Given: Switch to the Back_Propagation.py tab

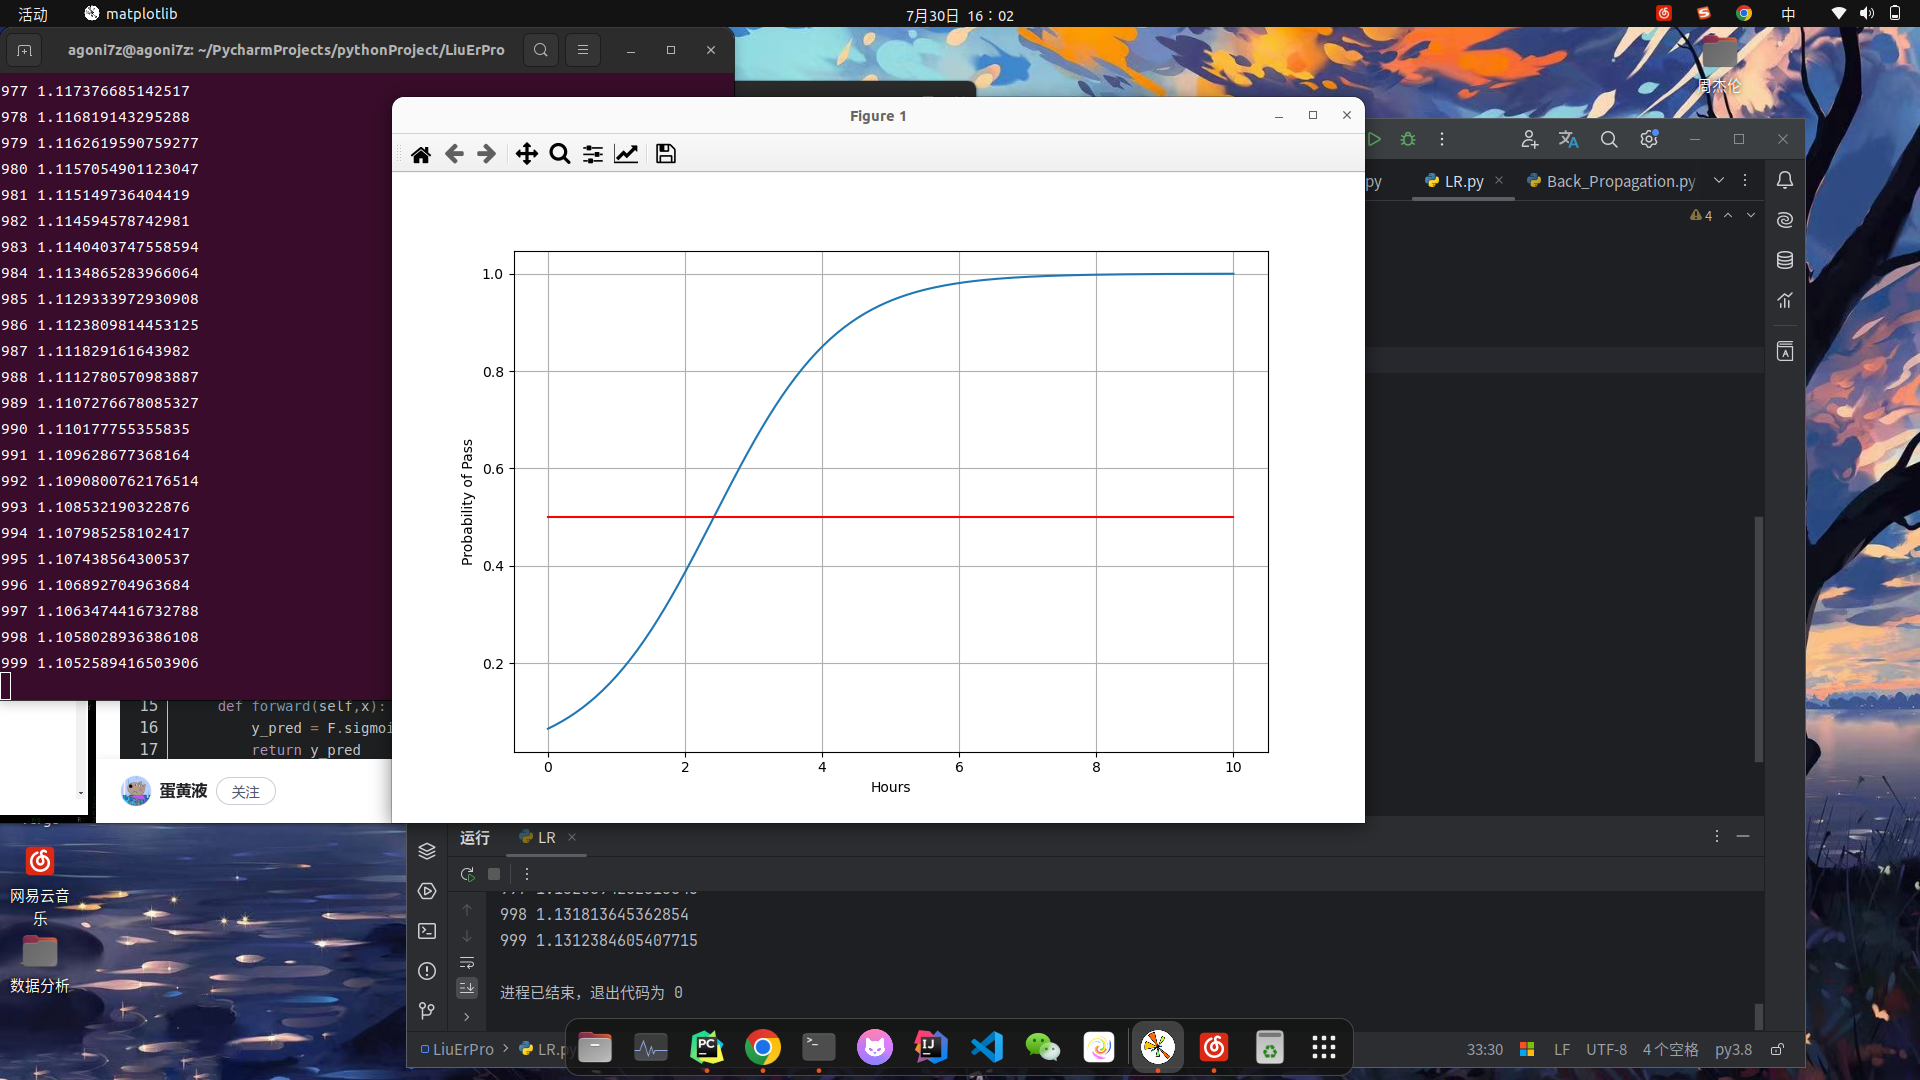Looking at the screenshot, I should 1611,181.
